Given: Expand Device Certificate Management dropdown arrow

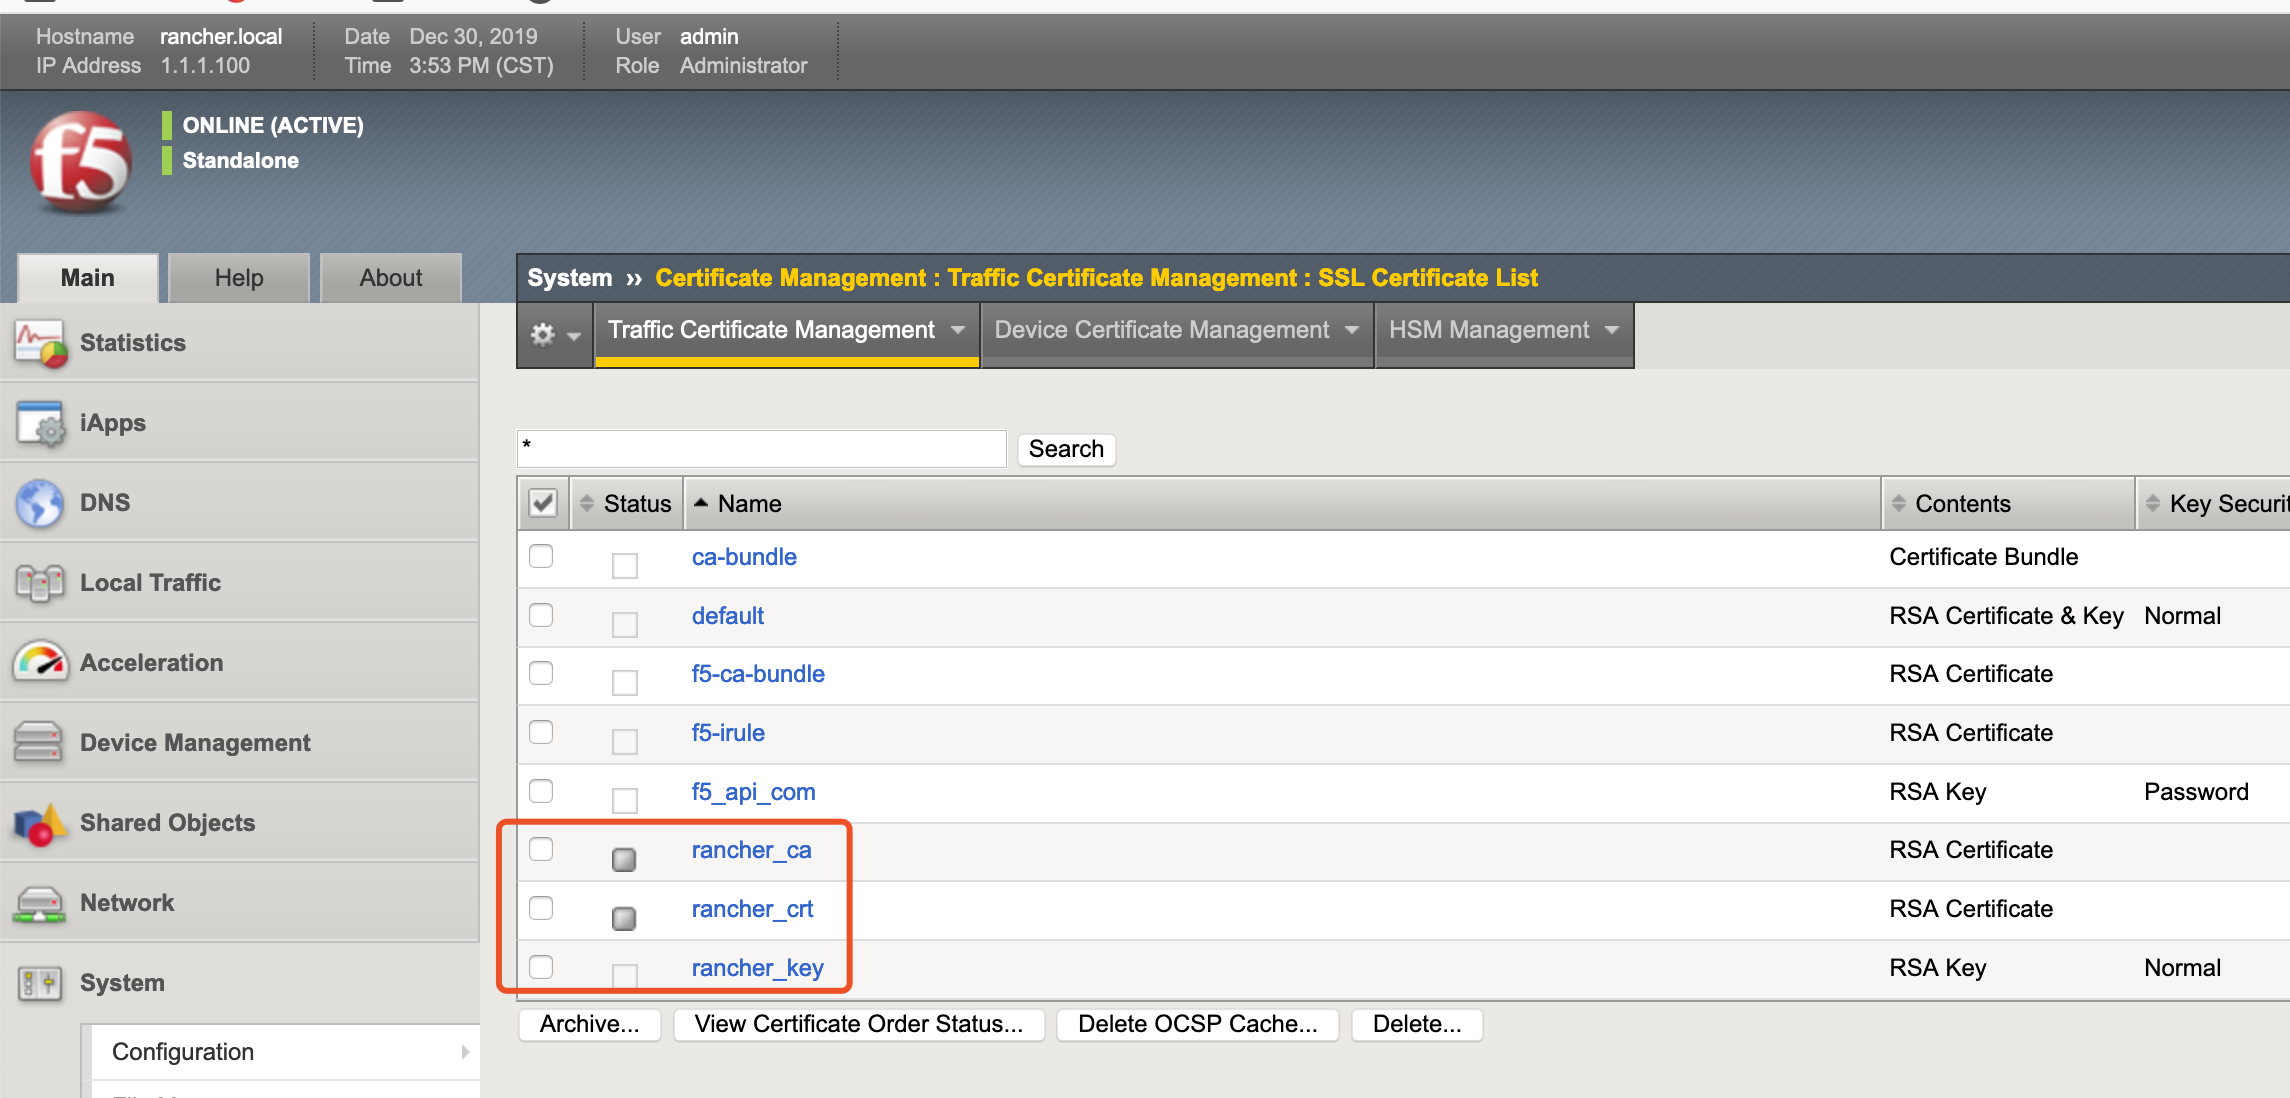Looking at the screenshot, I should (1352, 330).
